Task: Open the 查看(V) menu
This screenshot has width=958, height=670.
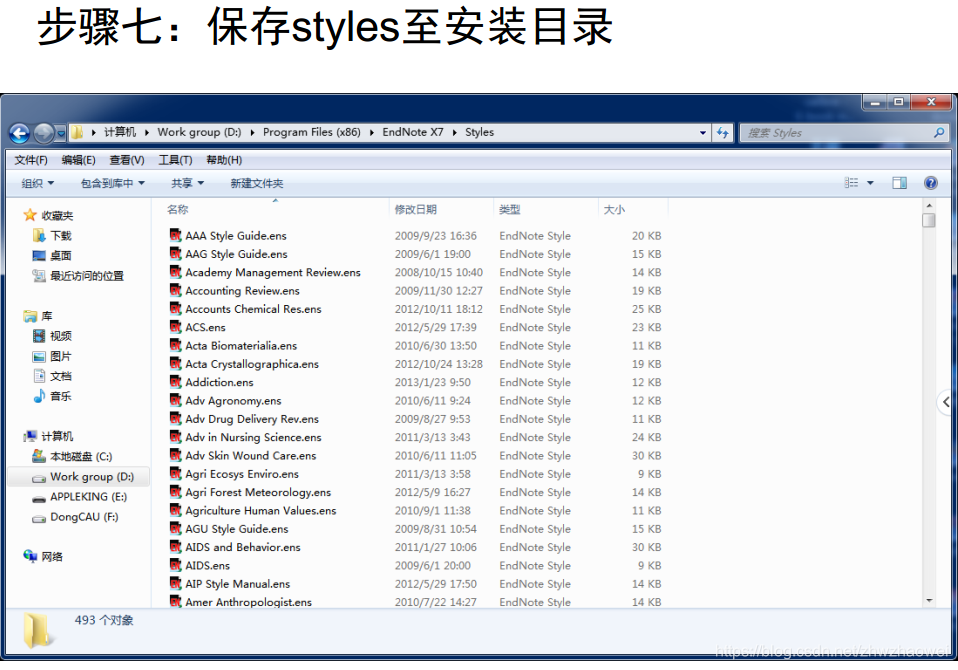Action: tap(126, 160)
